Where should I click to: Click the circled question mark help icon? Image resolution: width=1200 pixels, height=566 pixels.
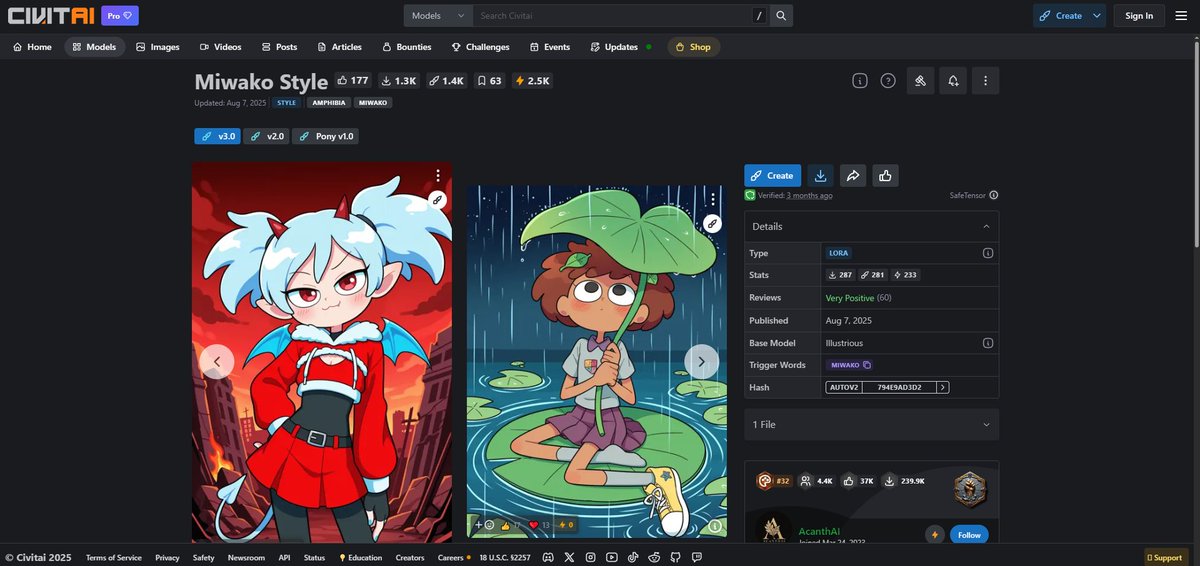(x=888, y=81)
